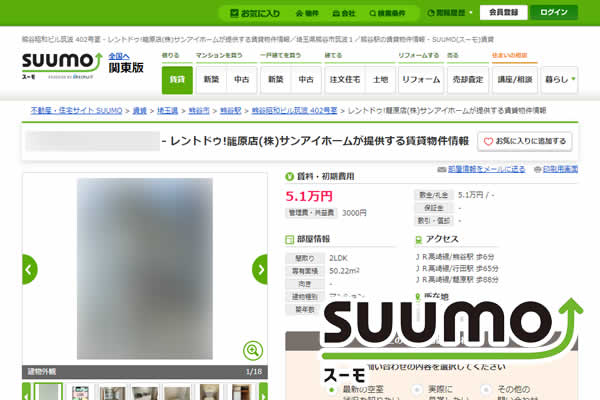Click the heart お気に入りに追加する button
This screenshot has width=600, height=400.
pyautogui.click(x=525, y=141)
